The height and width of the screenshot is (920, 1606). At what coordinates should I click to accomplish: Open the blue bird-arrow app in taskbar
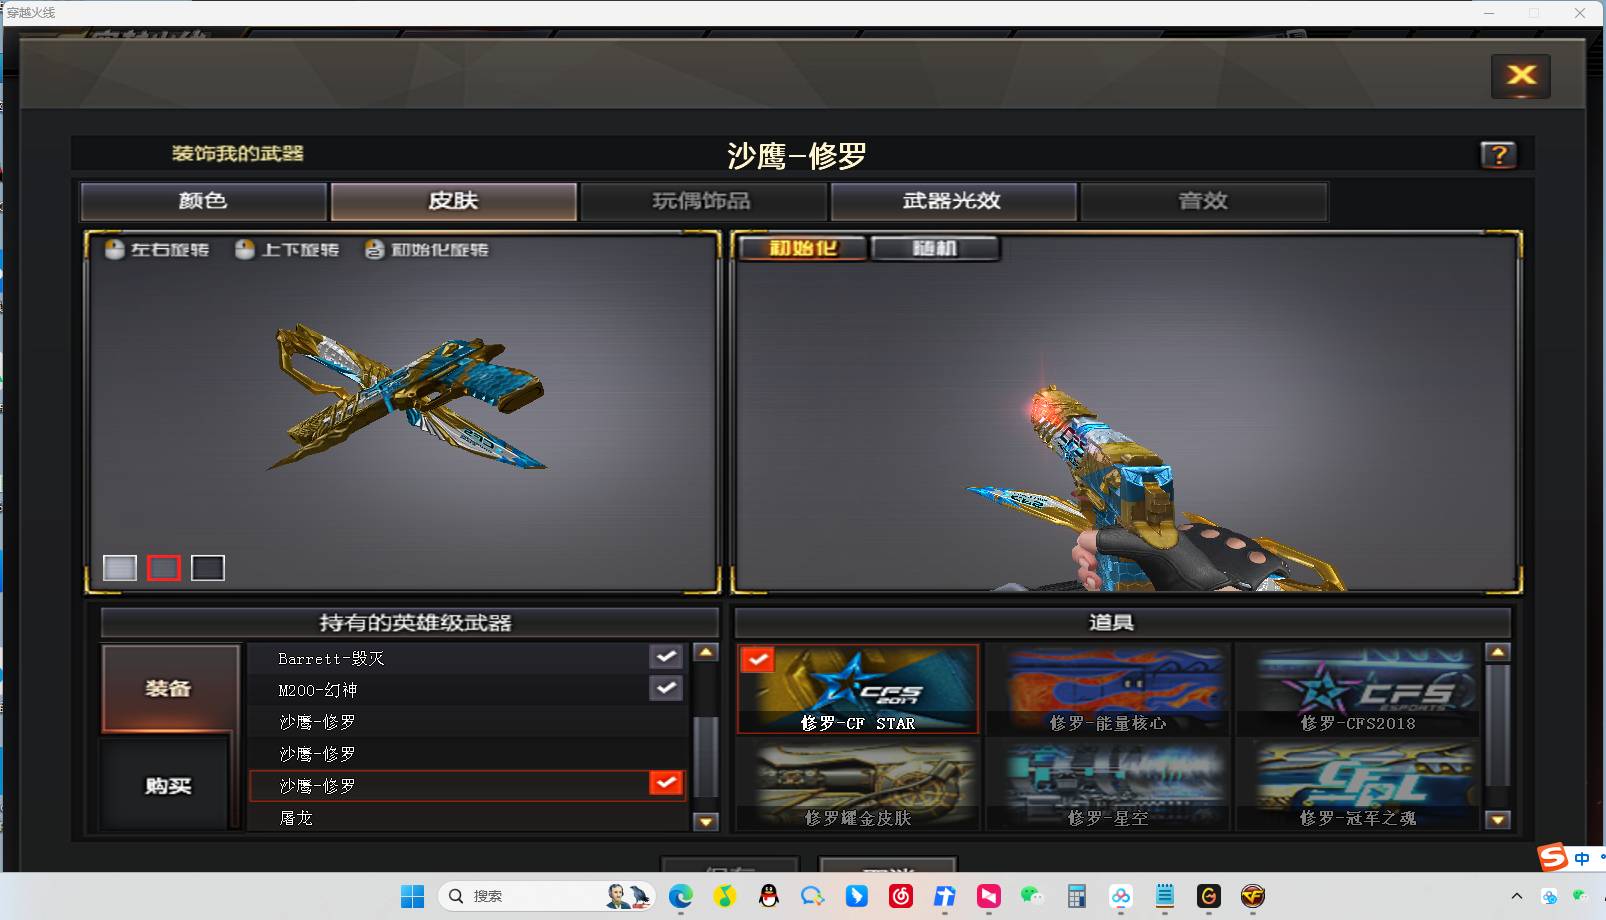coord(857,896)
